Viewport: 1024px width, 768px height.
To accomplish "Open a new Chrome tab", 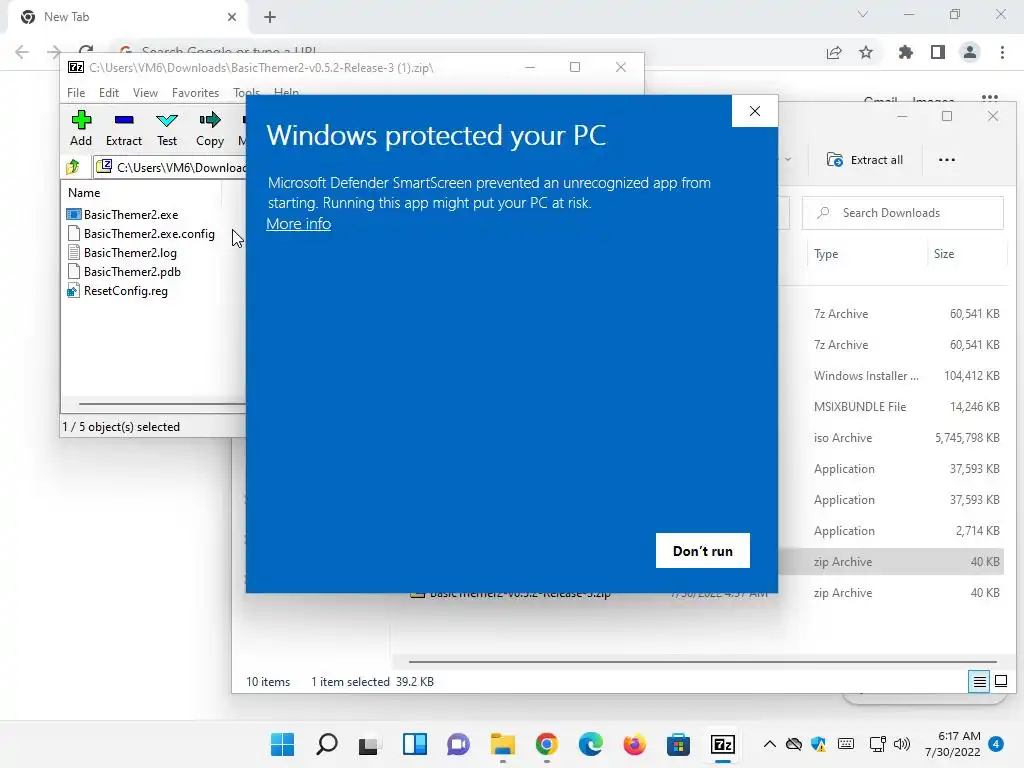I will pos(270,18).
